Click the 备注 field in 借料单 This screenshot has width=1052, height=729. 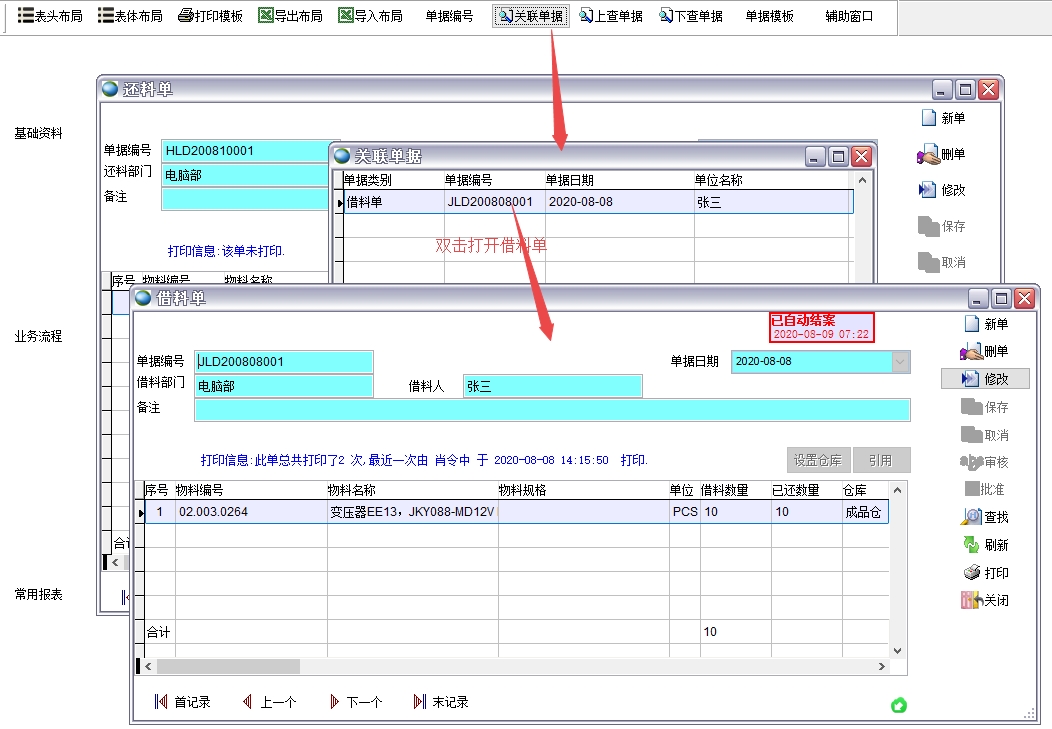click(552, 409)
